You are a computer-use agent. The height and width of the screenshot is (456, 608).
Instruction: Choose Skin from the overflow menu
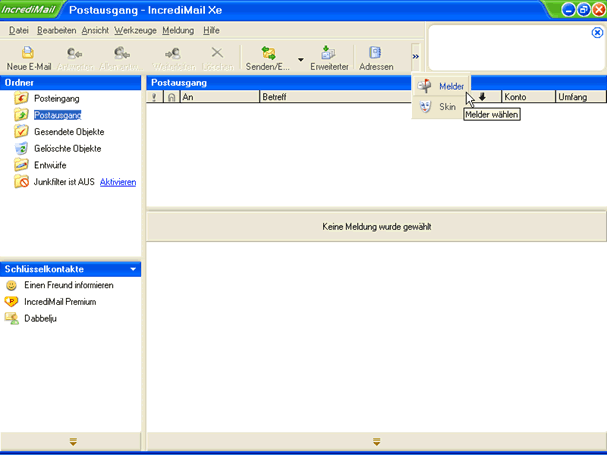click(x=437, y=107)
